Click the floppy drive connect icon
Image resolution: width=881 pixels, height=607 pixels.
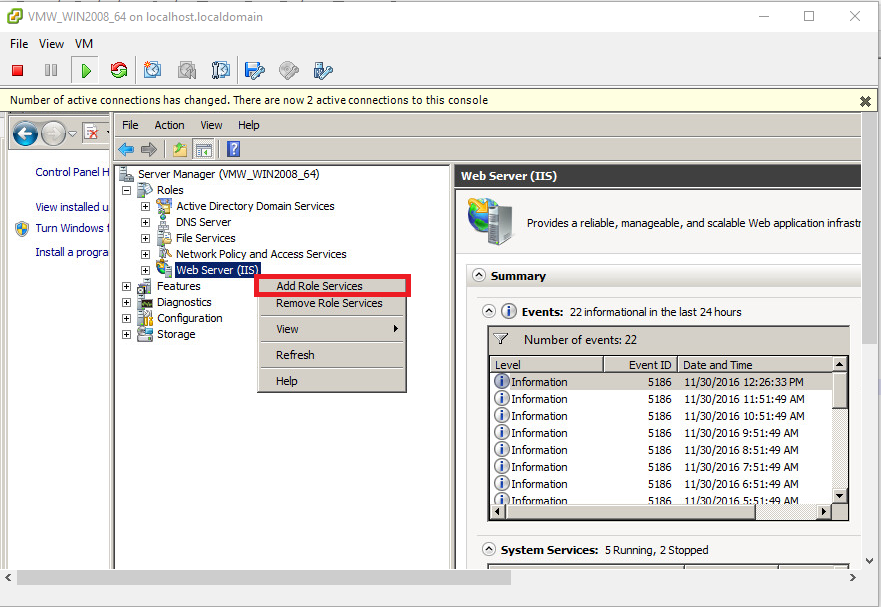(x=255, y=70)
